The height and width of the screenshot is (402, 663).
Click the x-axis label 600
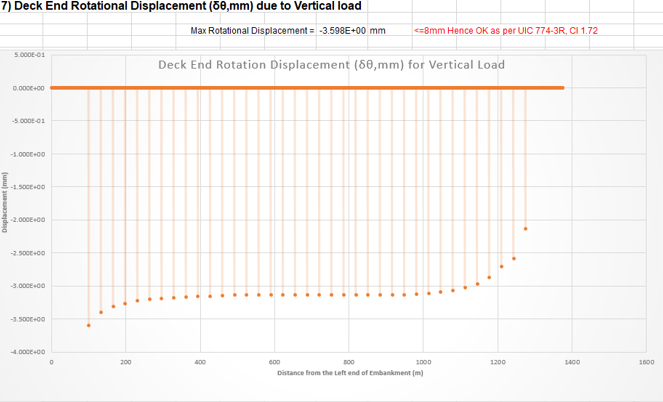click(274, 362)
